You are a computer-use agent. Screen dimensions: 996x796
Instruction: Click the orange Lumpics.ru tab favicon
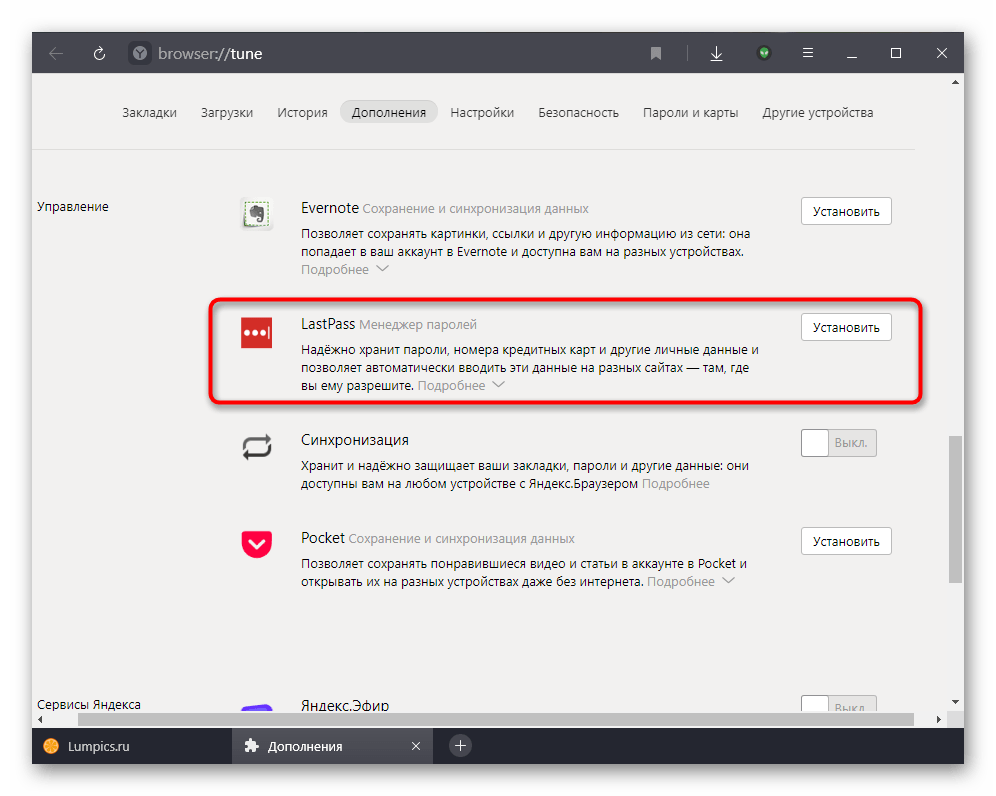51,746
